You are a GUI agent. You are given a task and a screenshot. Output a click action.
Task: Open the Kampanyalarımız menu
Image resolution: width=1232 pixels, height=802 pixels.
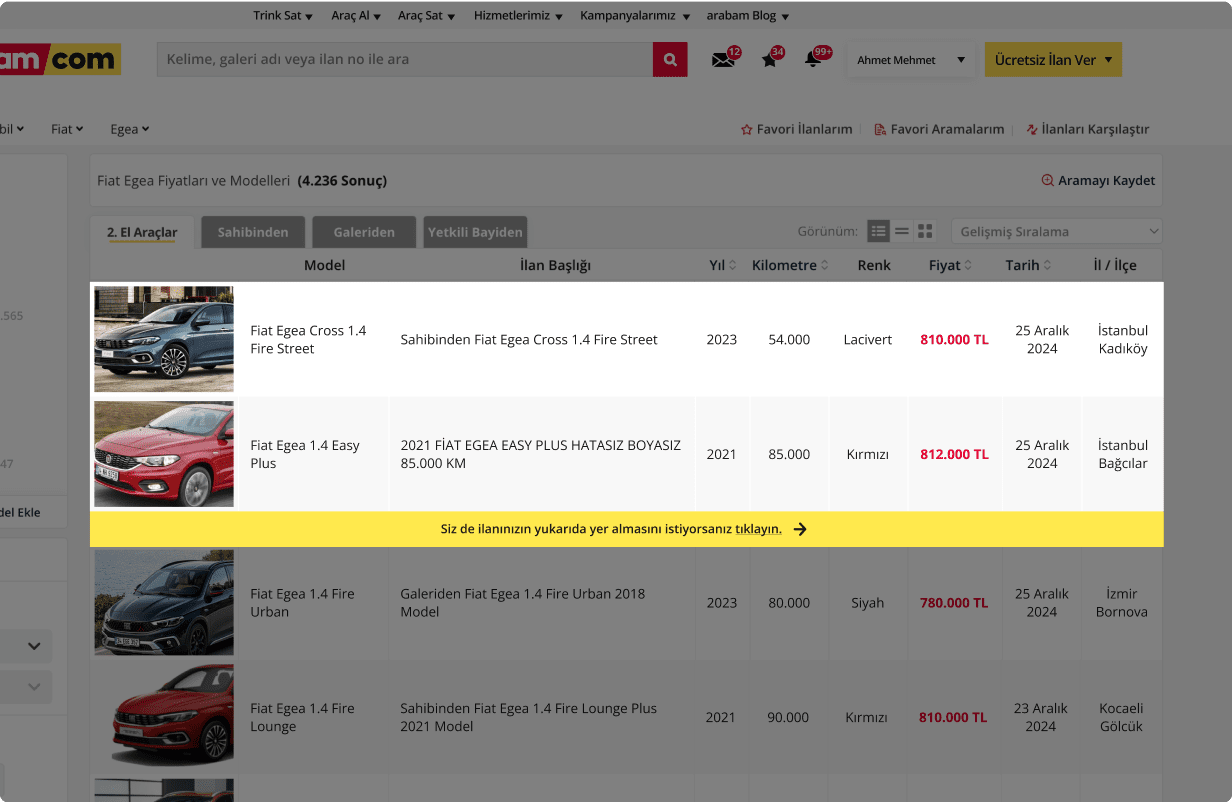[635, 16]
